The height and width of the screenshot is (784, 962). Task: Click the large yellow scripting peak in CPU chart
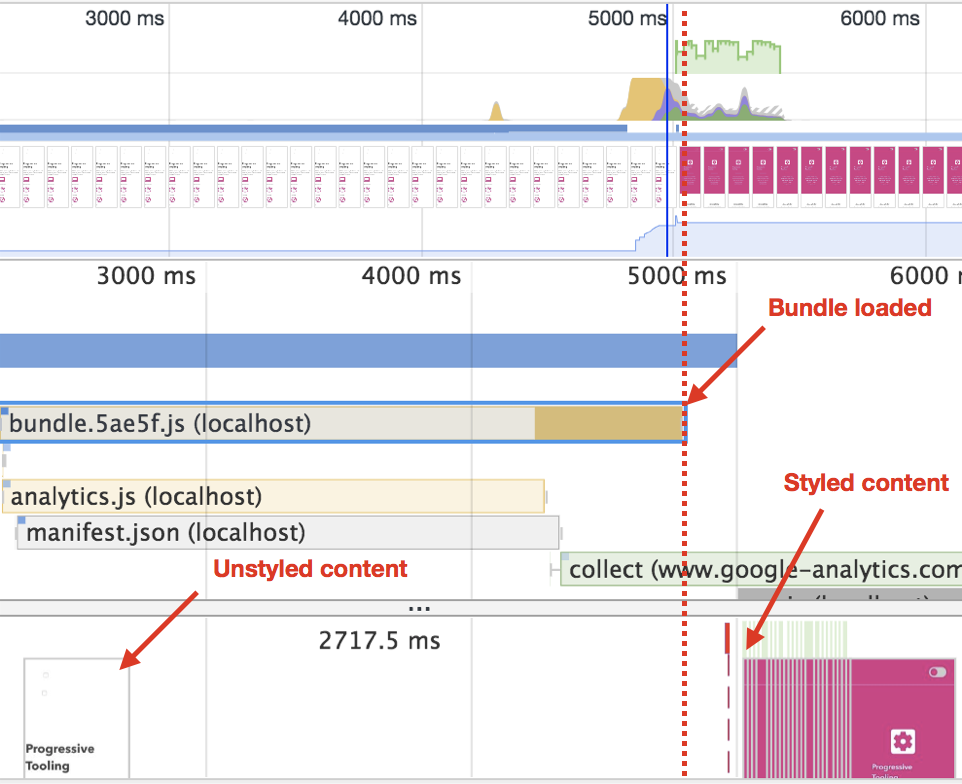point(644,102)
